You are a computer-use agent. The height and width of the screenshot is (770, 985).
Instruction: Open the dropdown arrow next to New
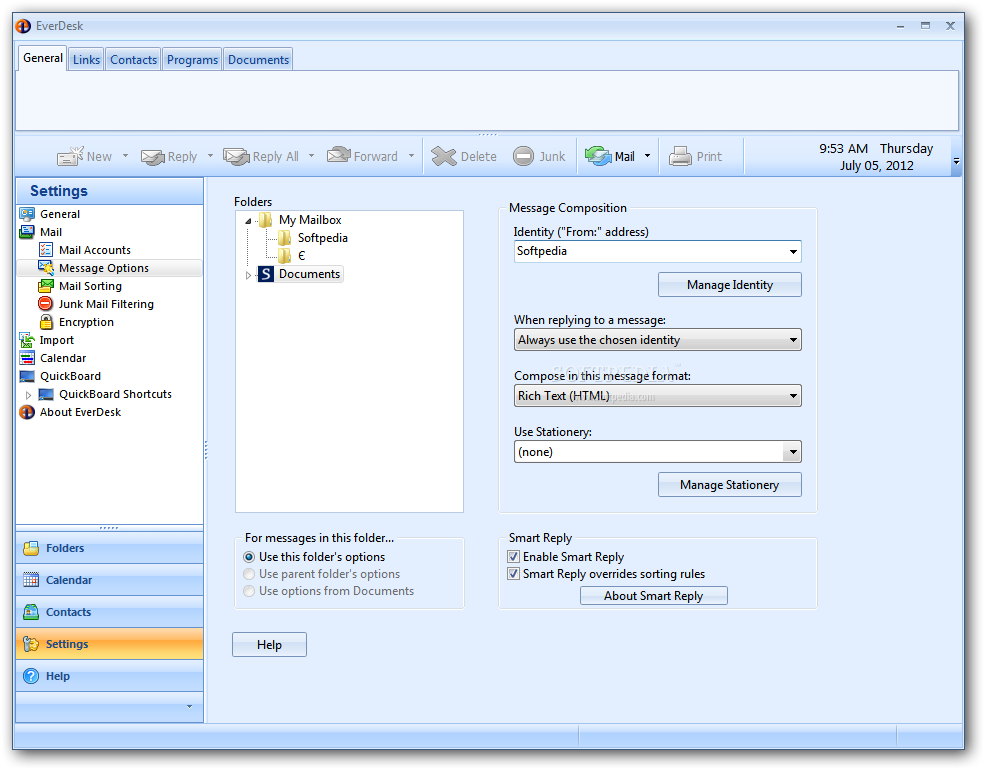[x=125, y=156]
